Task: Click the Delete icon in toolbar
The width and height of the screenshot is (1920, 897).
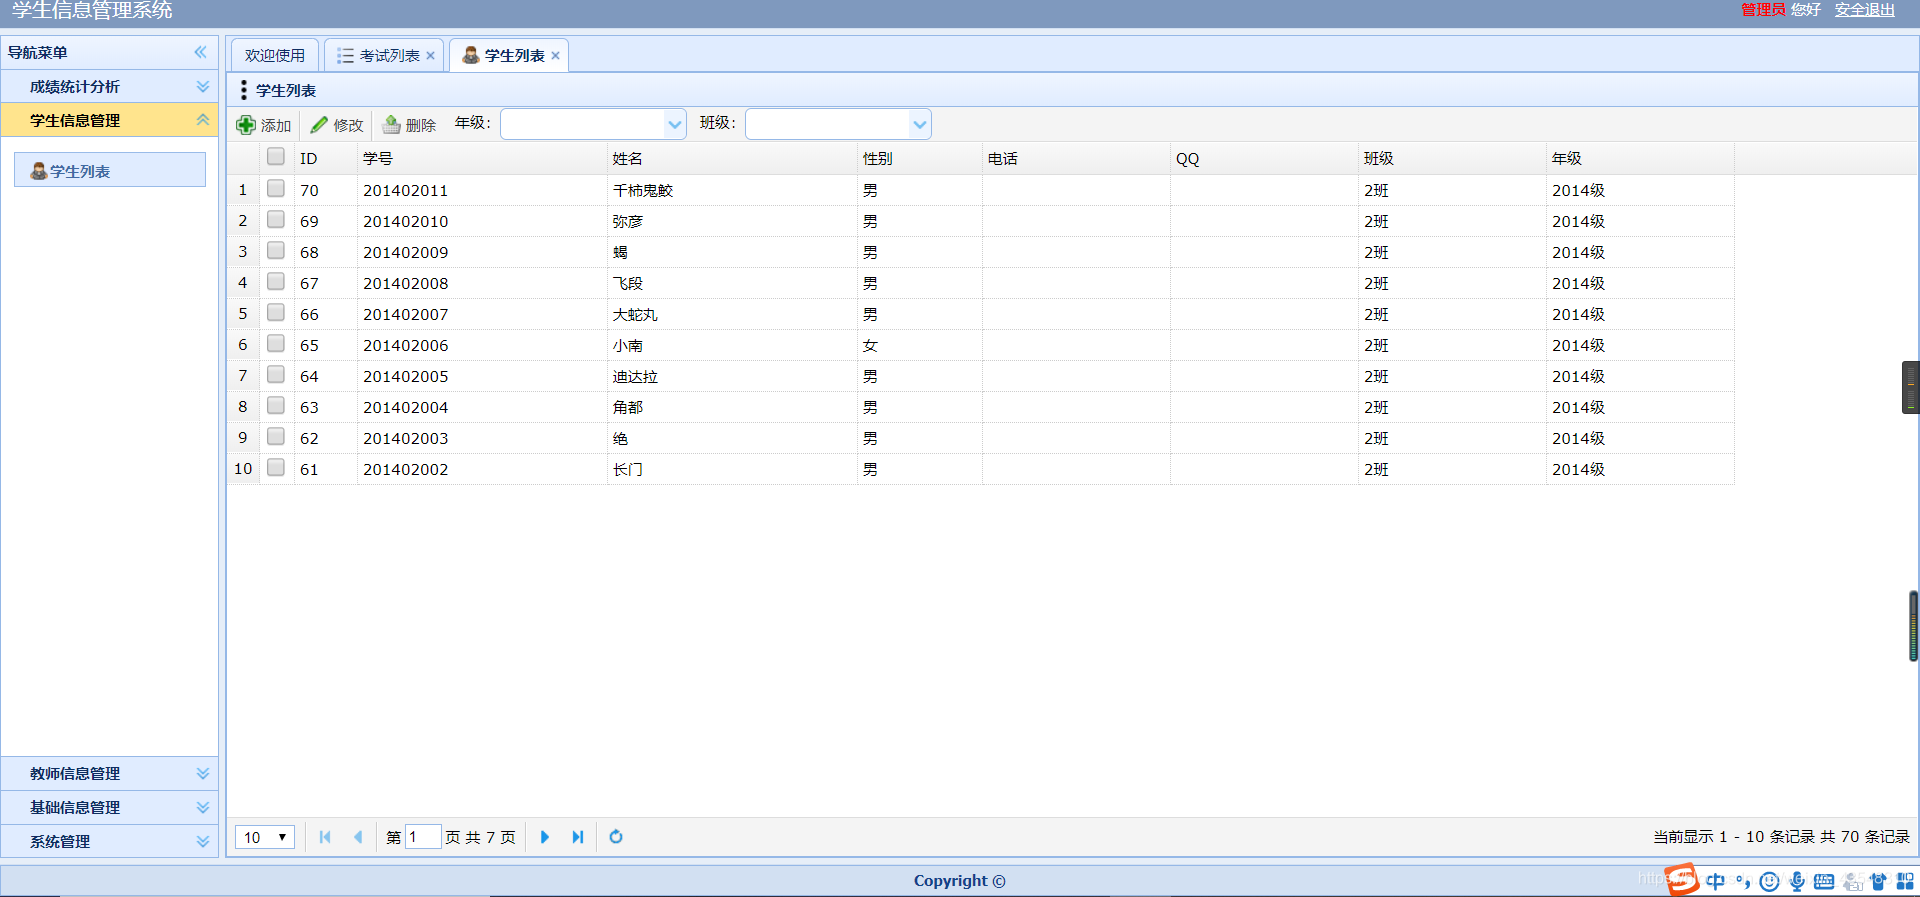Action: point(392,125)
